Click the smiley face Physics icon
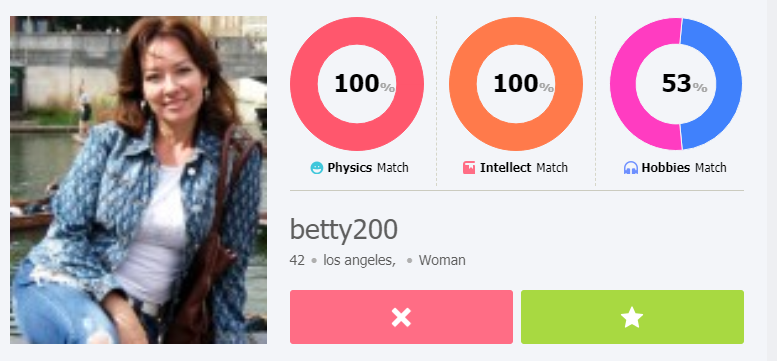 point(317,168)
